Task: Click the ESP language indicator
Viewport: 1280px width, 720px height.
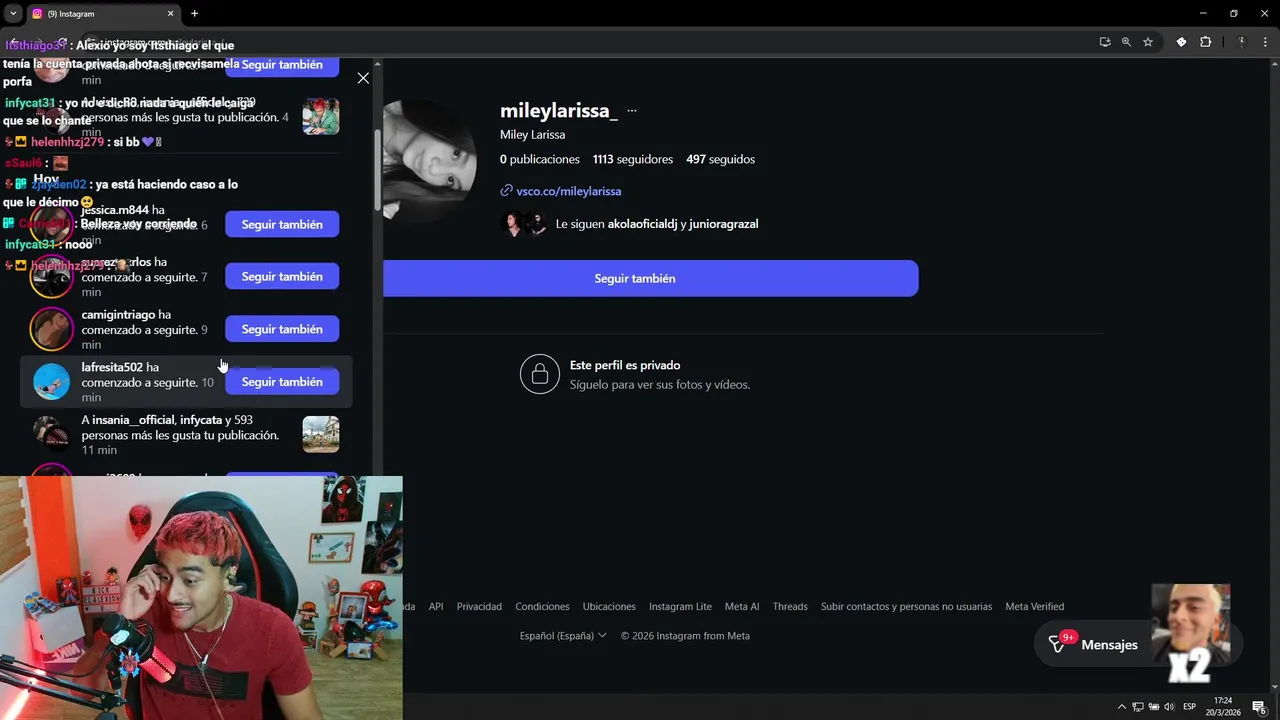Action: [x=1190, y=707]
